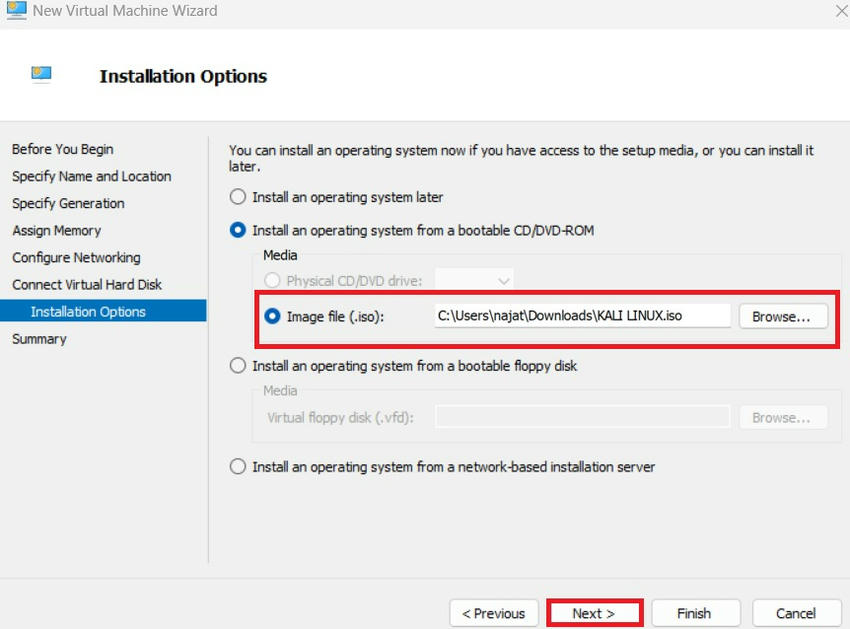
Task: Click the wizard icon in the title bar
Action: pos(15,11)
